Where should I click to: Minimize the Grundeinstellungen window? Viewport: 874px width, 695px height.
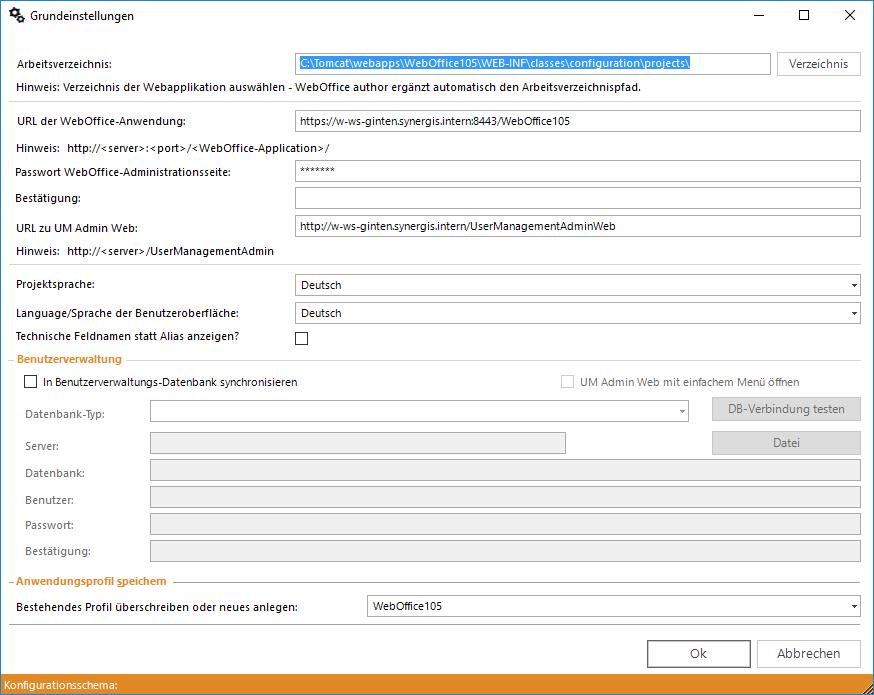click(x=757, y=16)
